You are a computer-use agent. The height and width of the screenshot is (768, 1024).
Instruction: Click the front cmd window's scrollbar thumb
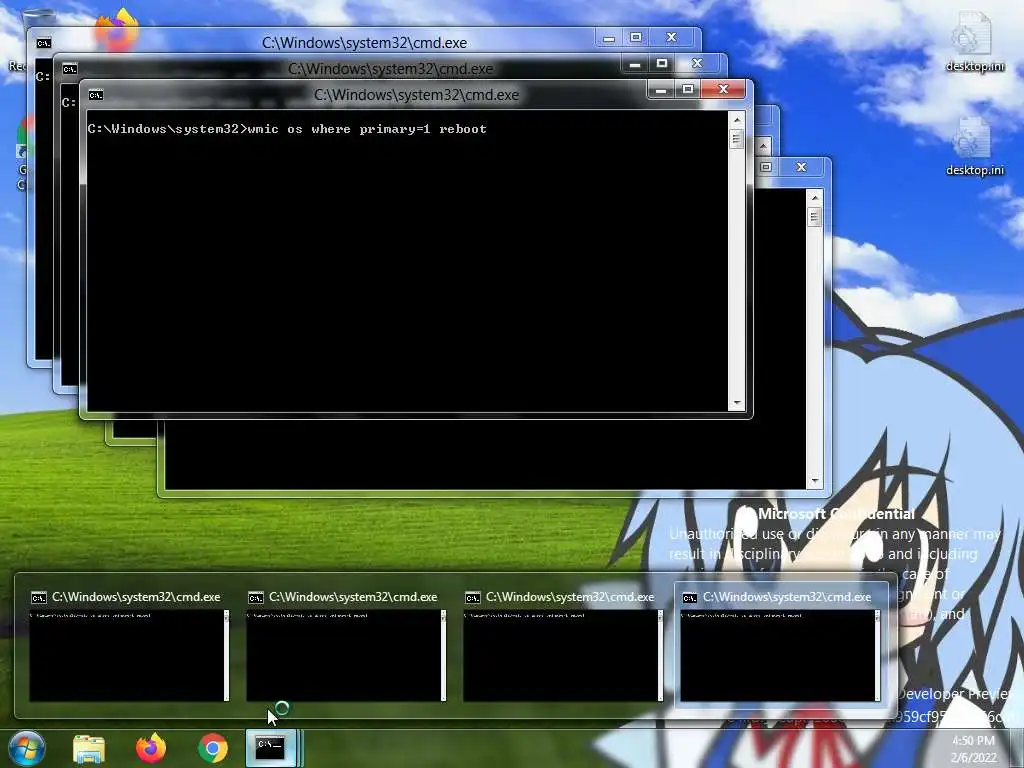coord(737,139)
